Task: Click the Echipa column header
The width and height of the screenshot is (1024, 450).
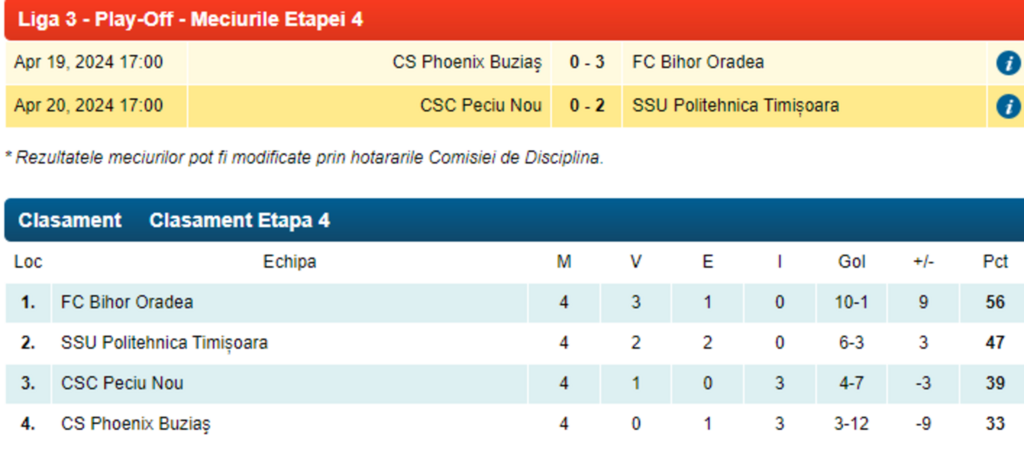Action: (x=290, y=262)
